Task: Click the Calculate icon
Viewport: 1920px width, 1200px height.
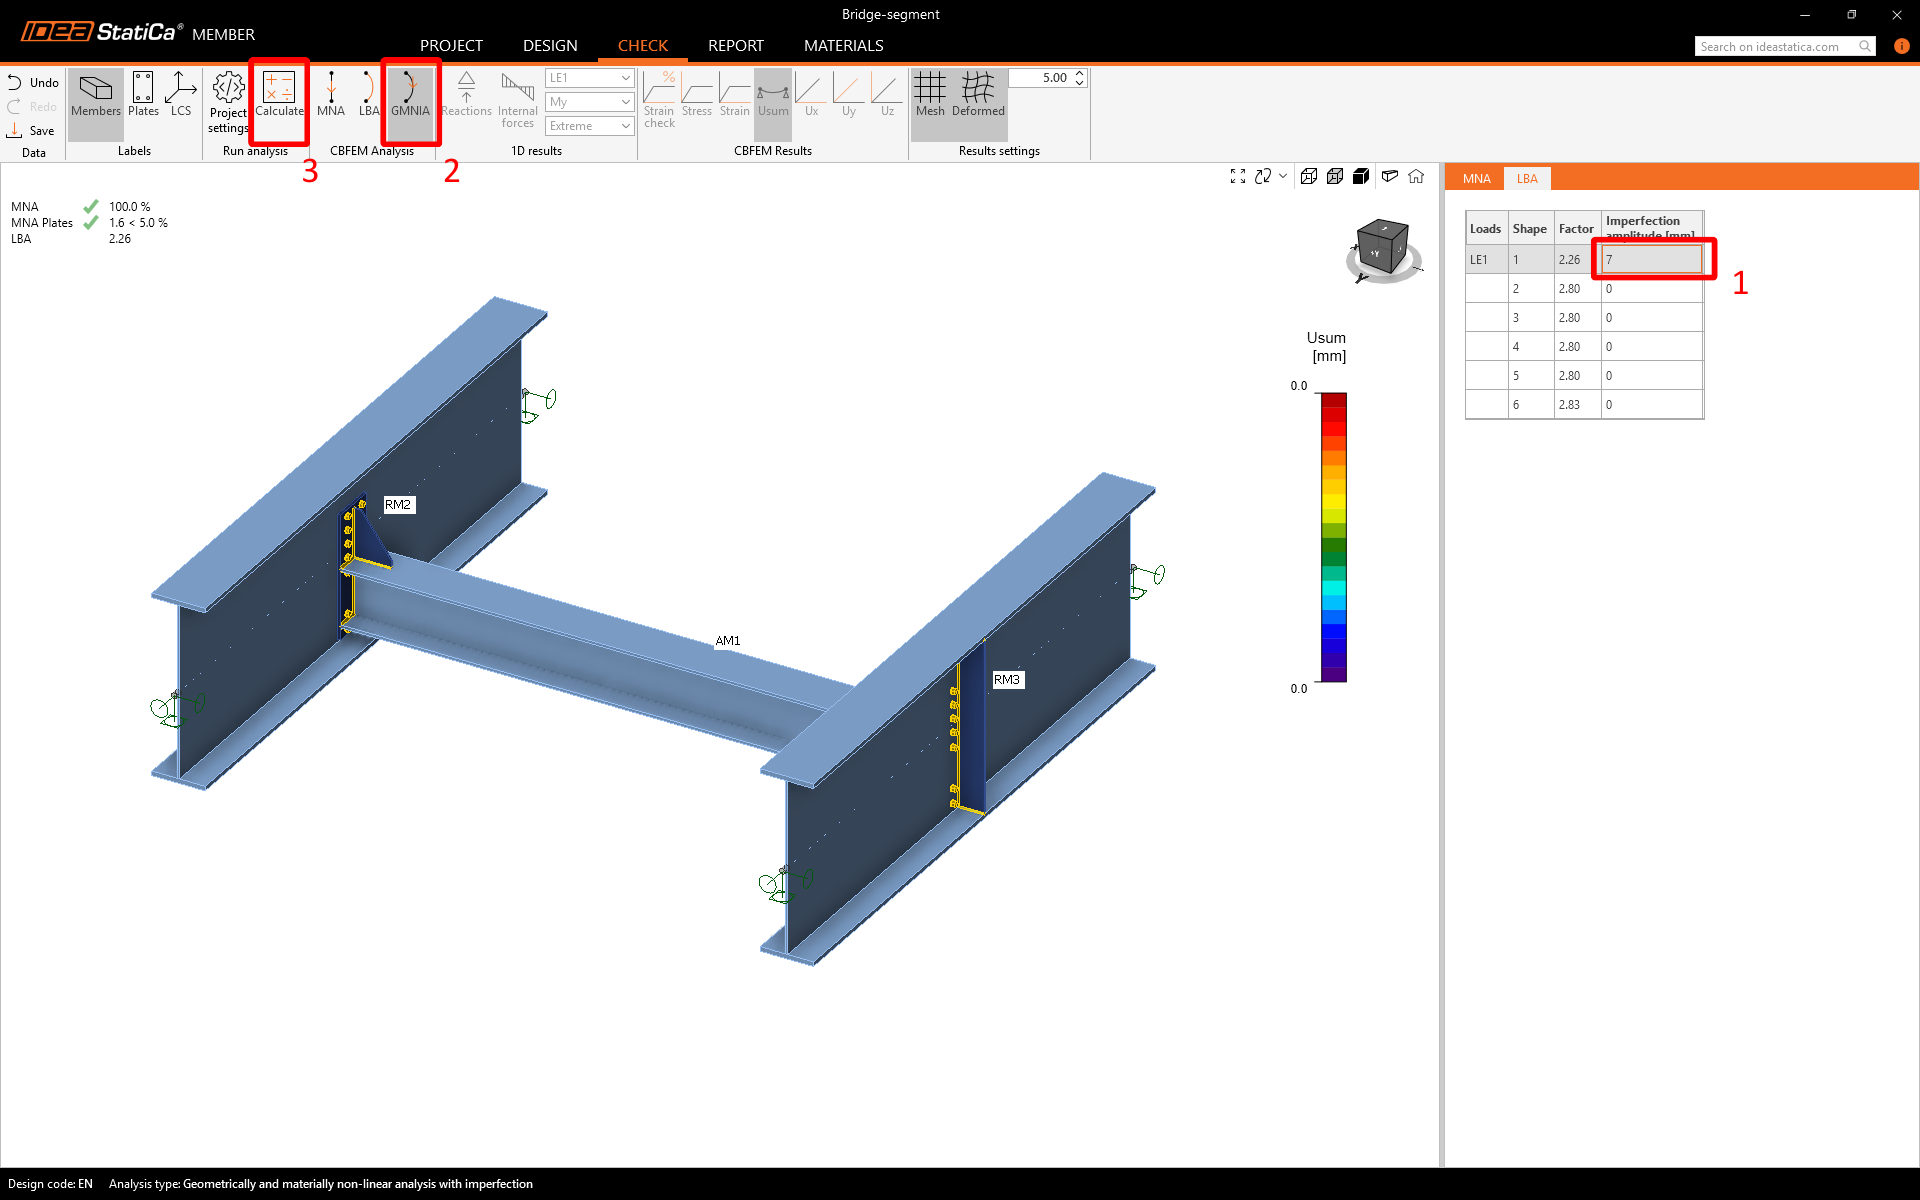Action: pyautogui.click(x=279, y=95)
